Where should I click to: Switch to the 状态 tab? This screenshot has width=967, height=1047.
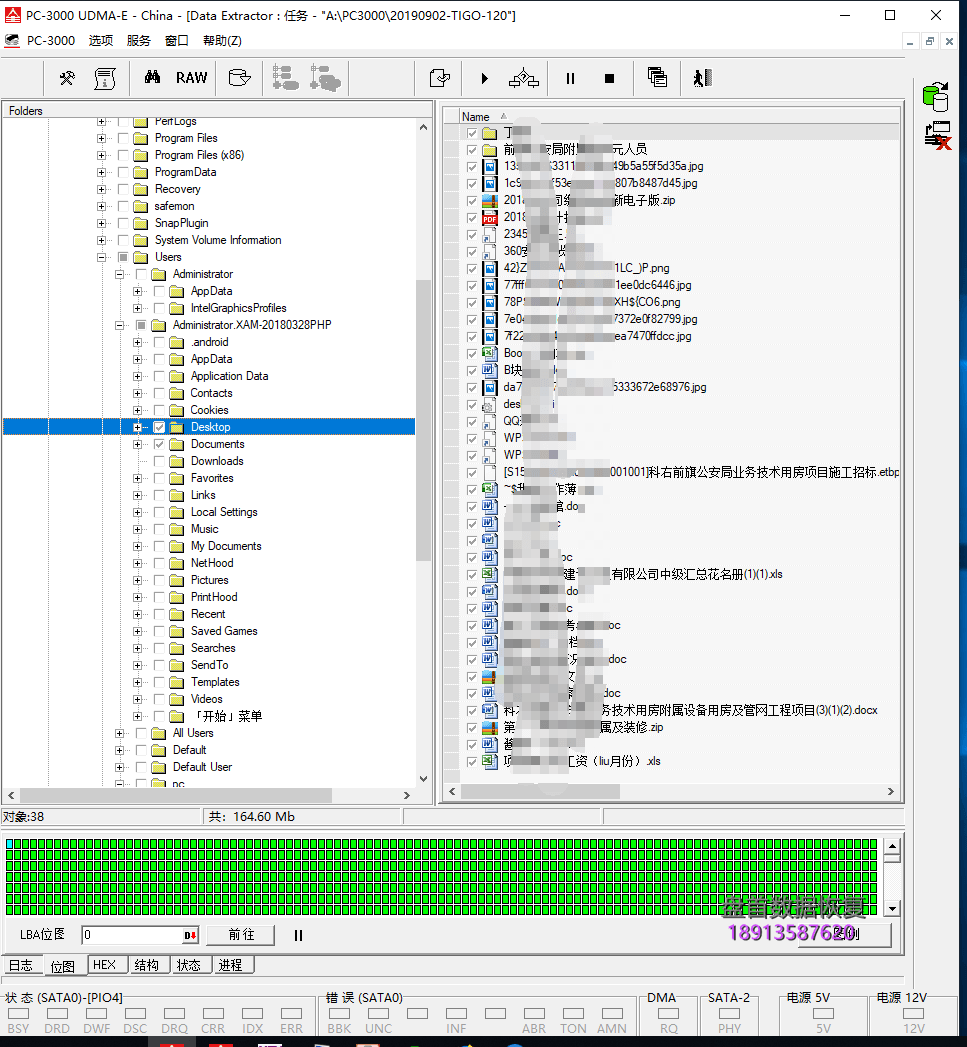189,965
